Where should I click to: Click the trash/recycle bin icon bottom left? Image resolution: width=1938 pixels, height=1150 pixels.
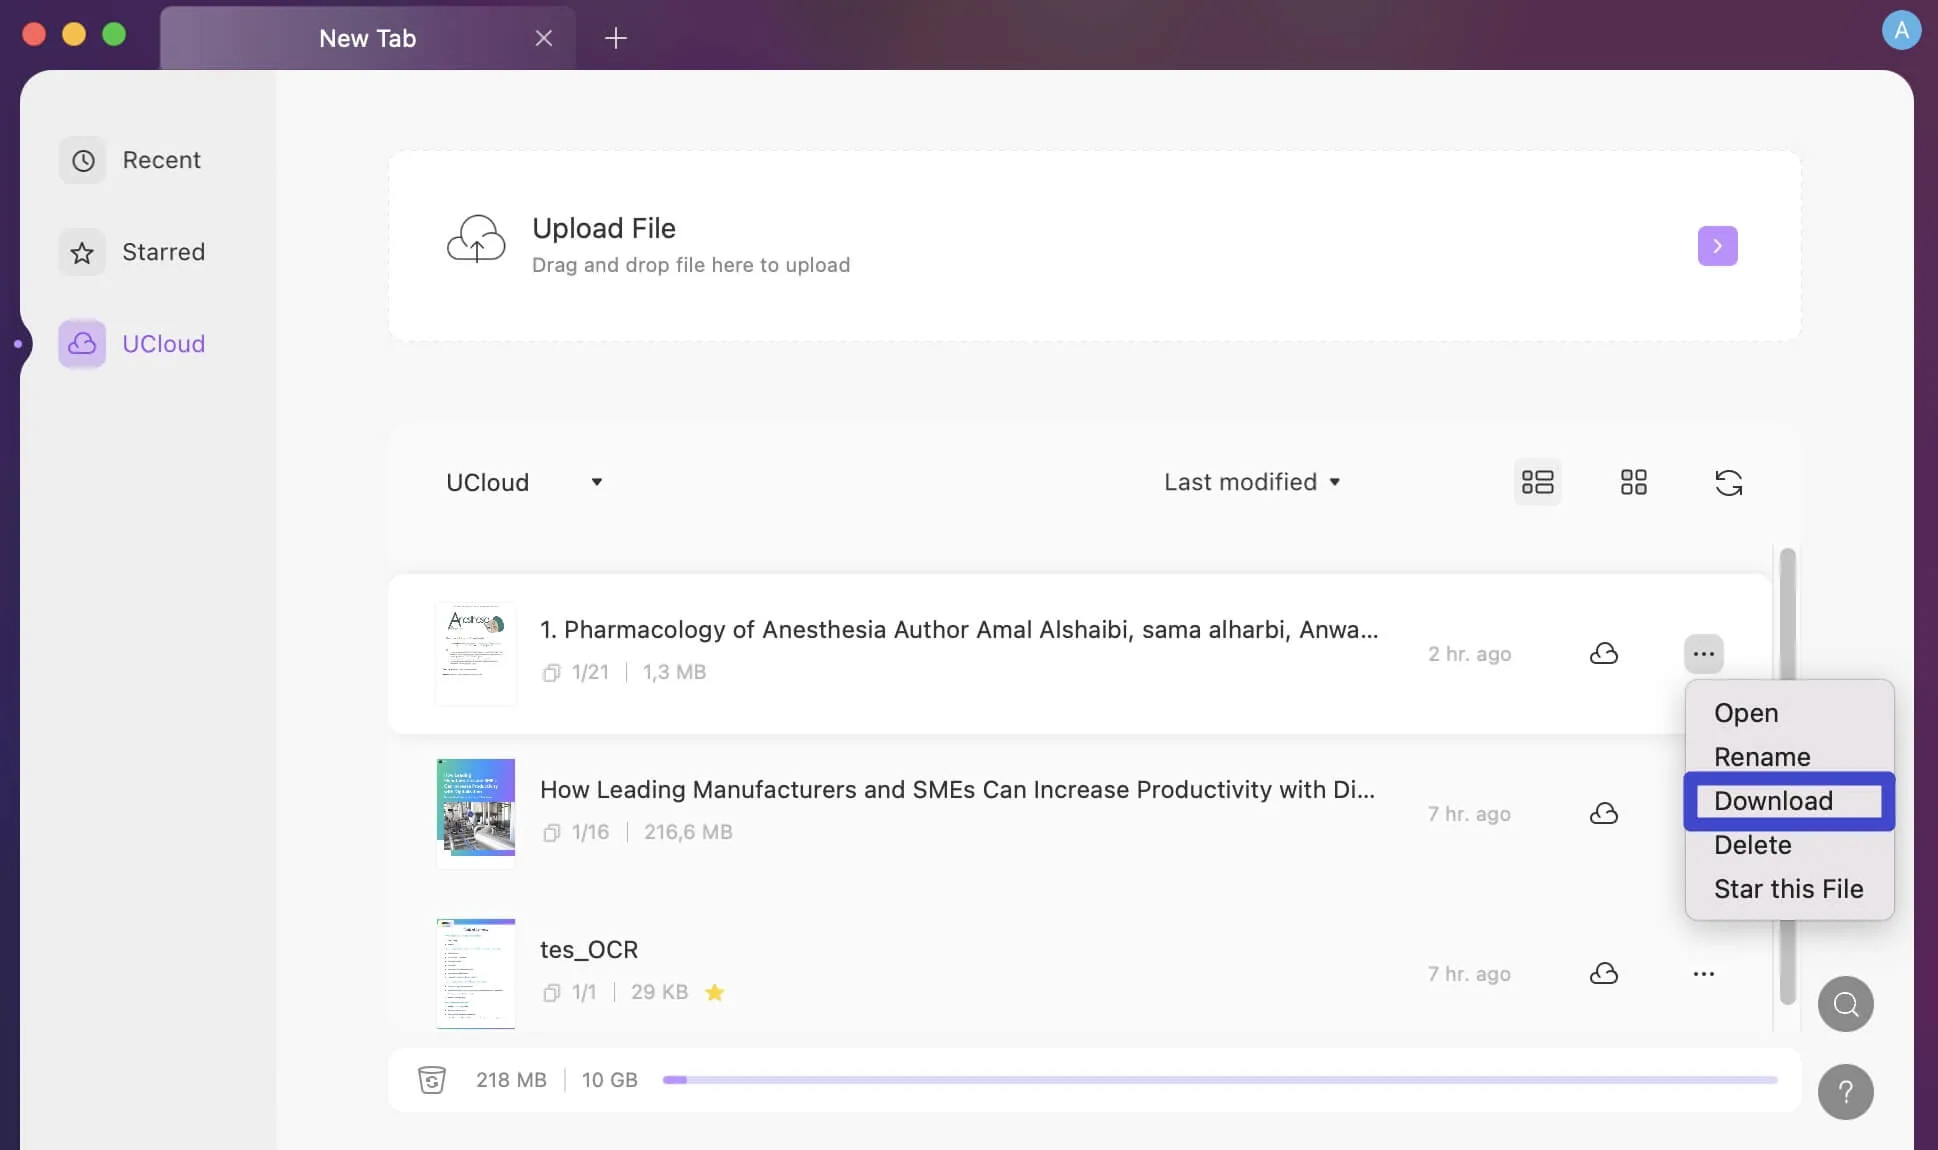pos(431,1079)
